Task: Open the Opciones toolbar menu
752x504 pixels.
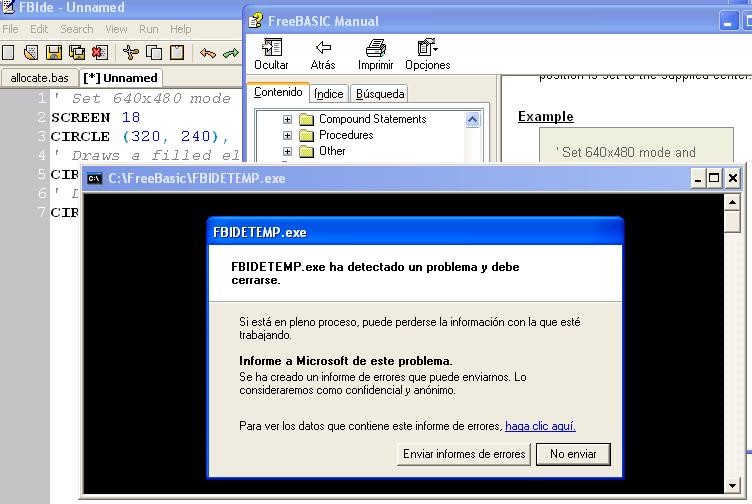Action: coord(428,54)
